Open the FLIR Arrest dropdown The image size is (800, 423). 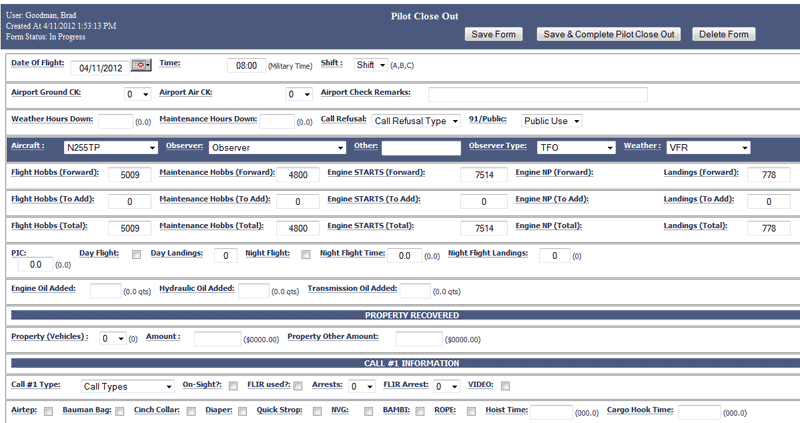click(446, 386)
